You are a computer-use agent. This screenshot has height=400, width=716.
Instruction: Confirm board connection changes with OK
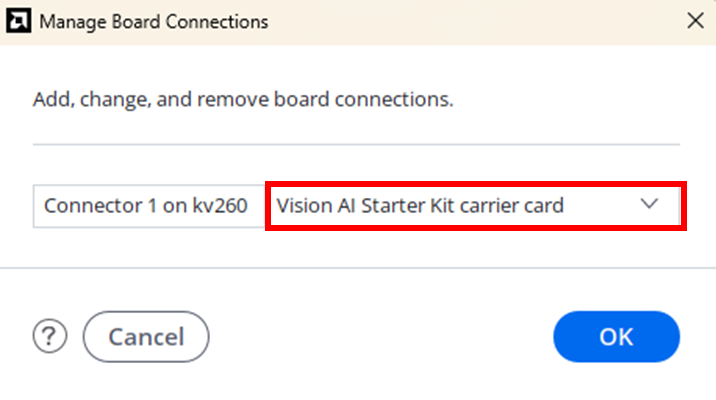pyautogui.click(x=616, y=337)
